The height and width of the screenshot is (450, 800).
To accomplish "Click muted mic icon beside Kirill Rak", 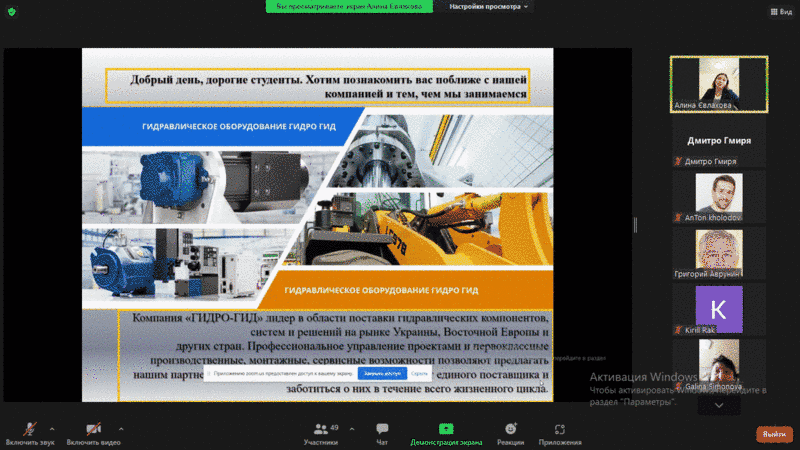I will pos(678,330).
